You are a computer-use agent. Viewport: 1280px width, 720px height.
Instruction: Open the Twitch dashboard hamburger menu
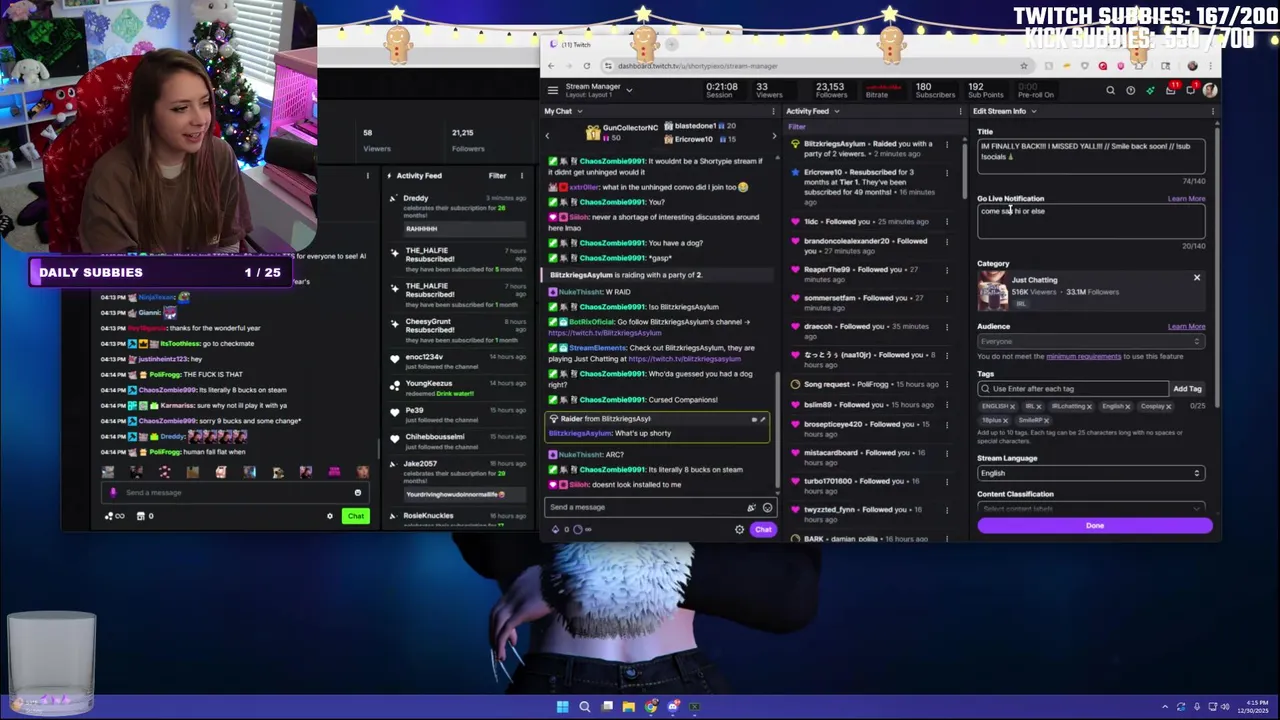552,90
